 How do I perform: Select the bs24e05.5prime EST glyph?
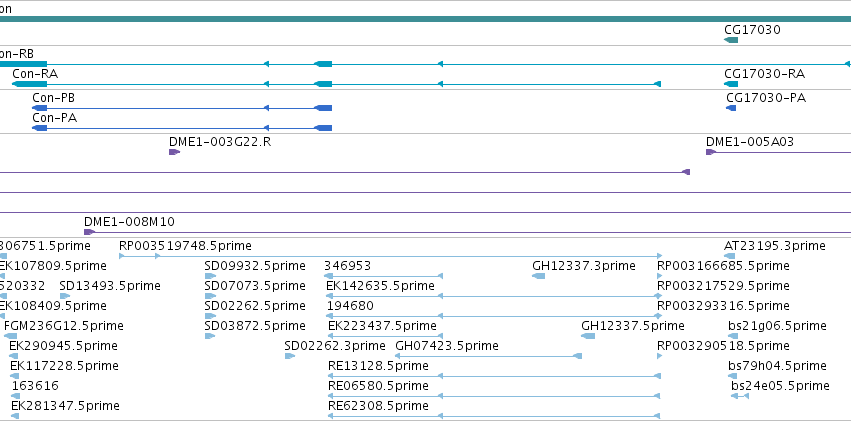740,396
